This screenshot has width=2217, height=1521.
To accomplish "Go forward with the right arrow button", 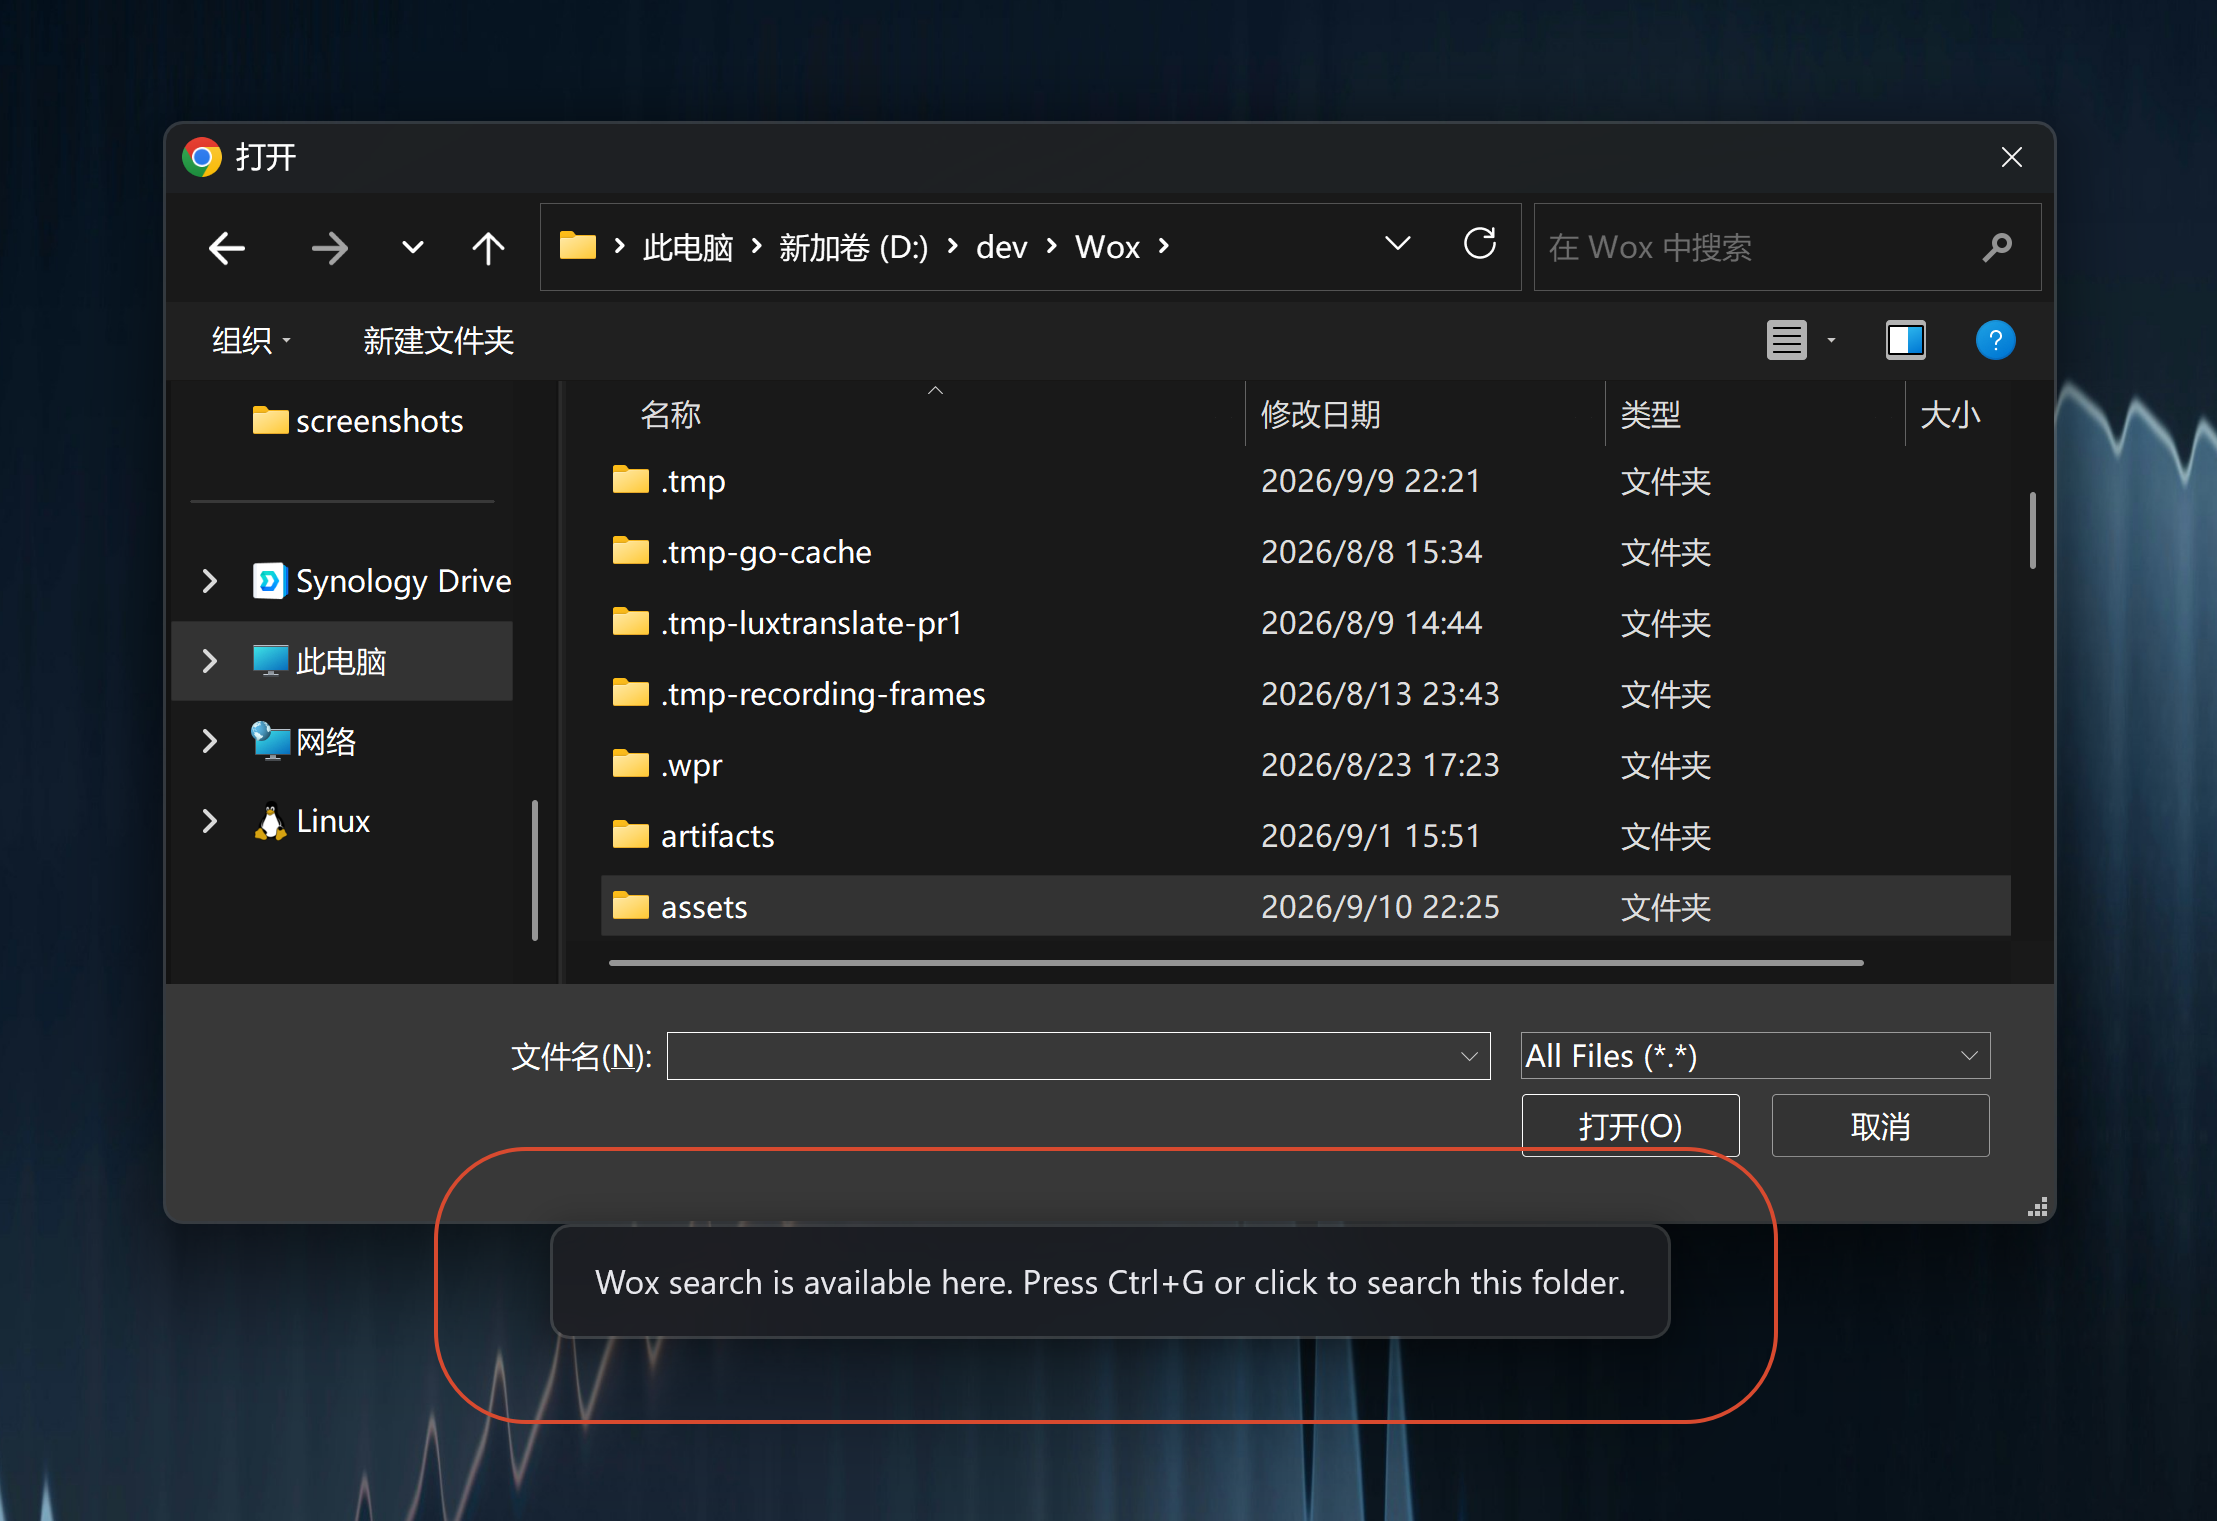I will [329, 248].
